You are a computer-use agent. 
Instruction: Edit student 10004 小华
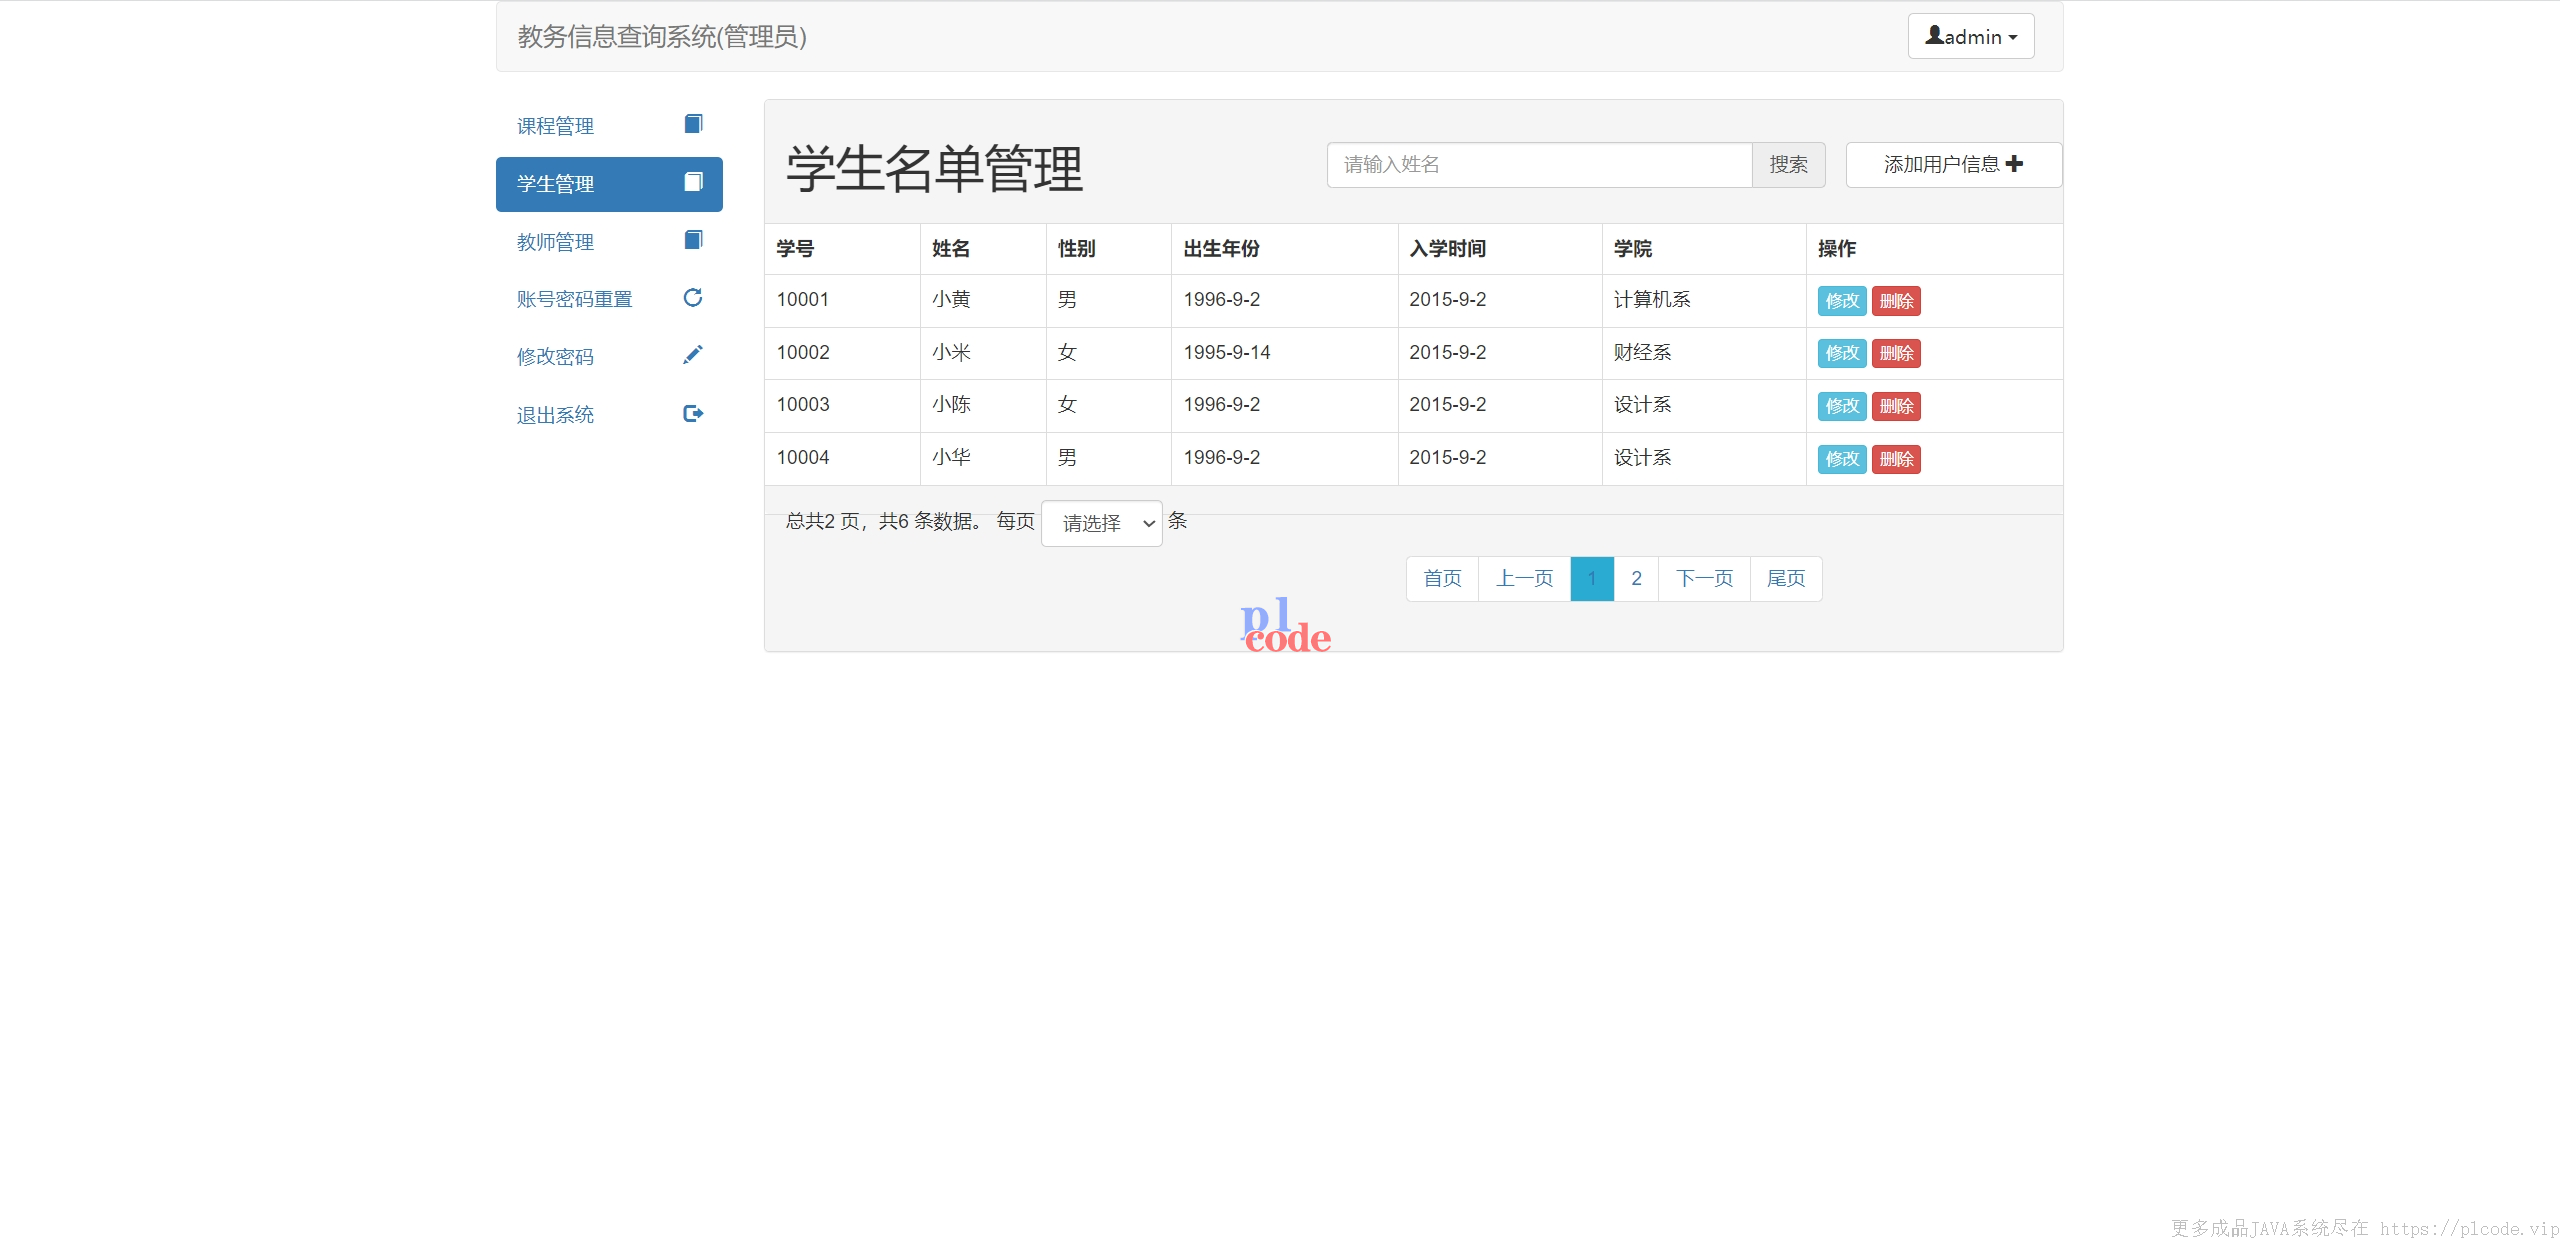pos(1842,459)
